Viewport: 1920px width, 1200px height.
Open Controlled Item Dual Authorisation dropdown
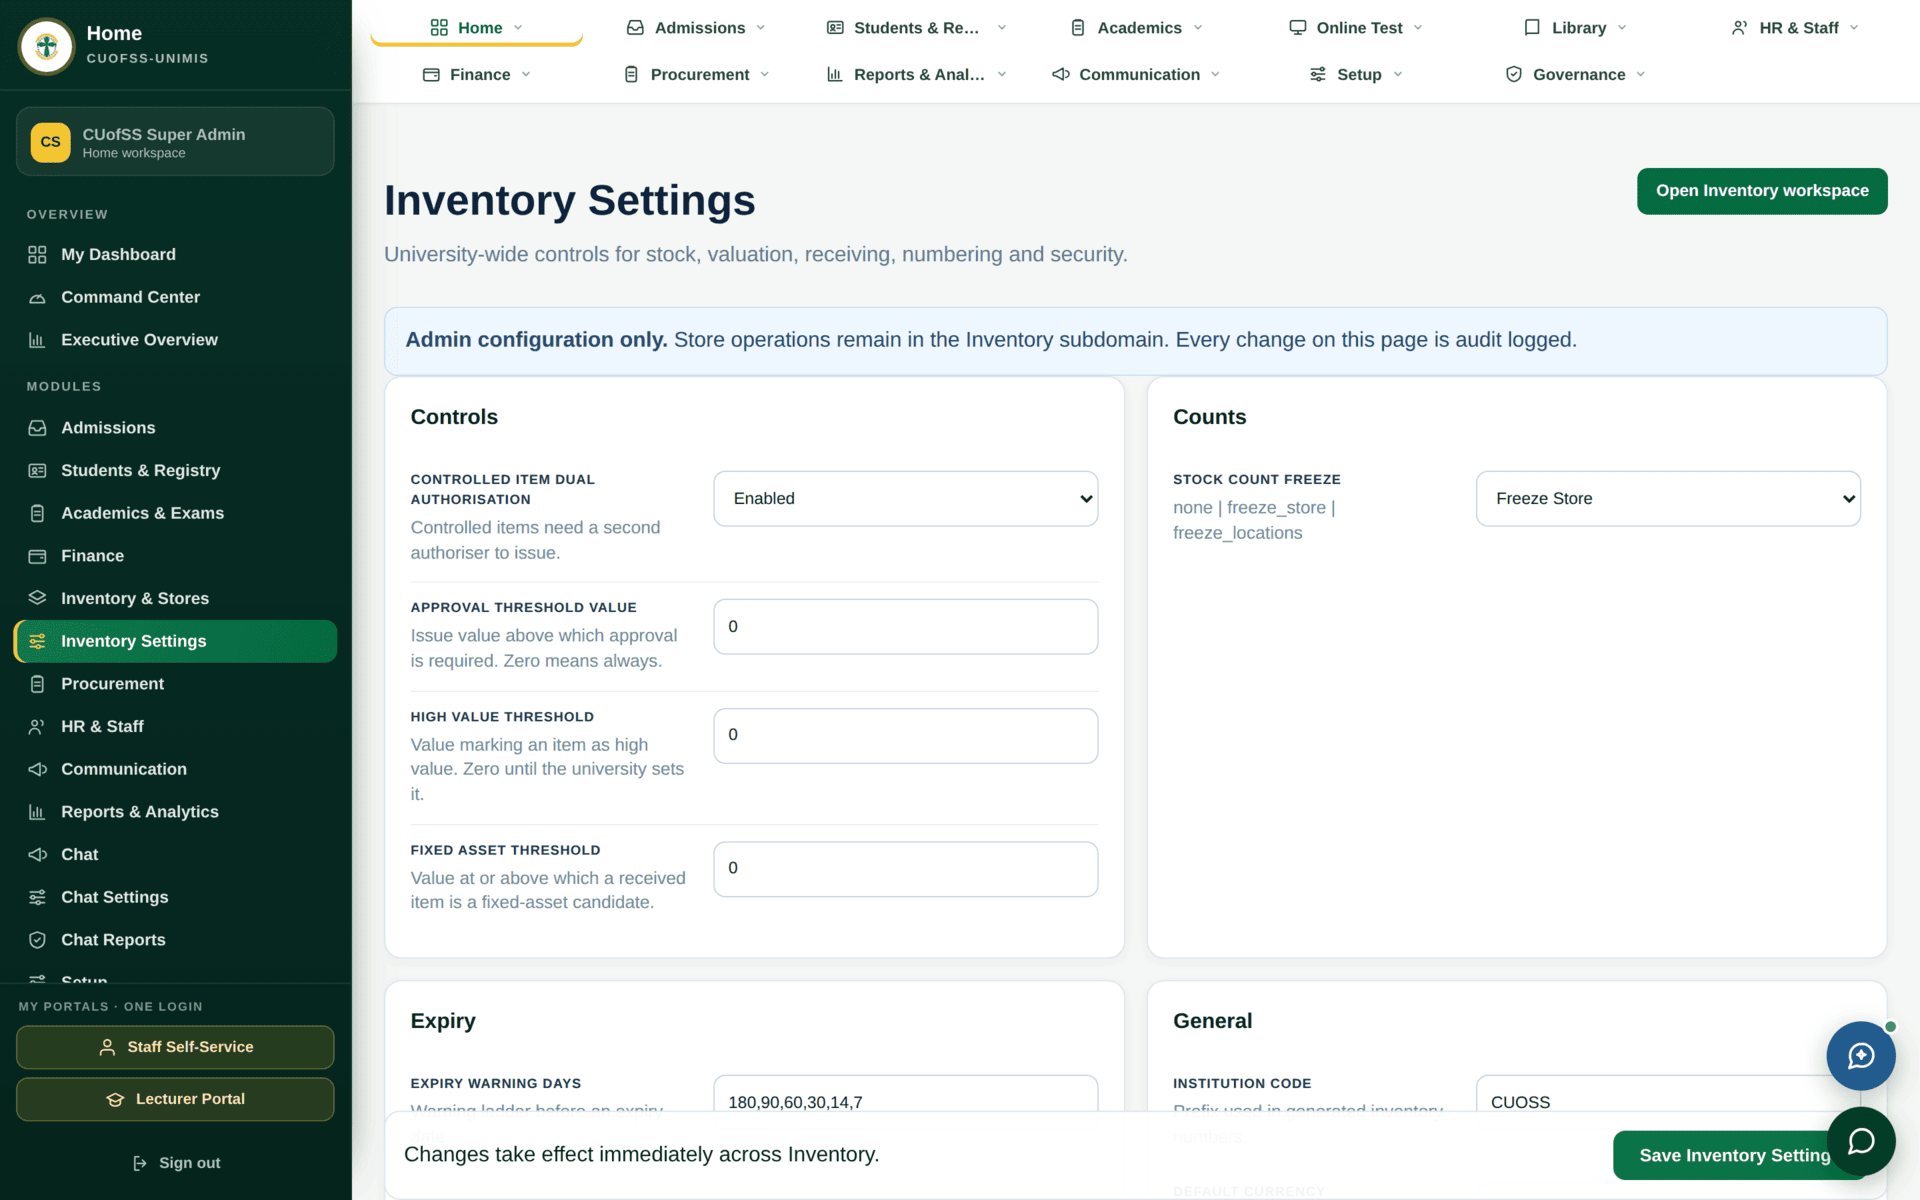(x=905, y=499)
